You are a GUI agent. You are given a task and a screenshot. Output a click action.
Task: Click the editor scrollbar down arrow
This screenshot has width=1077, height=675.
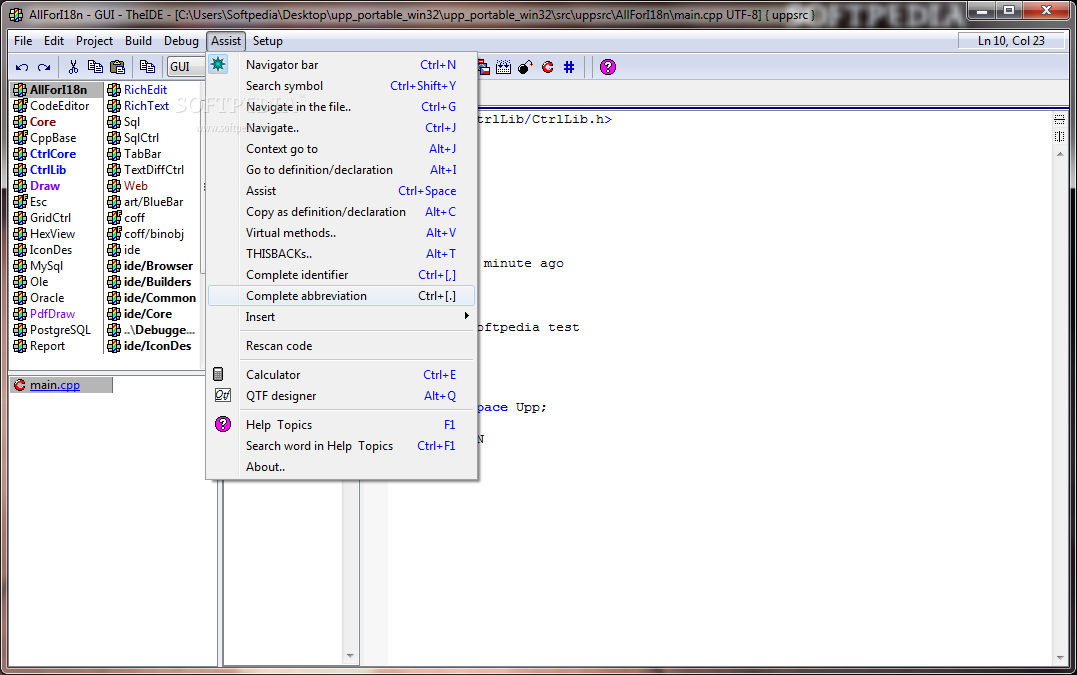point(1060,657)
